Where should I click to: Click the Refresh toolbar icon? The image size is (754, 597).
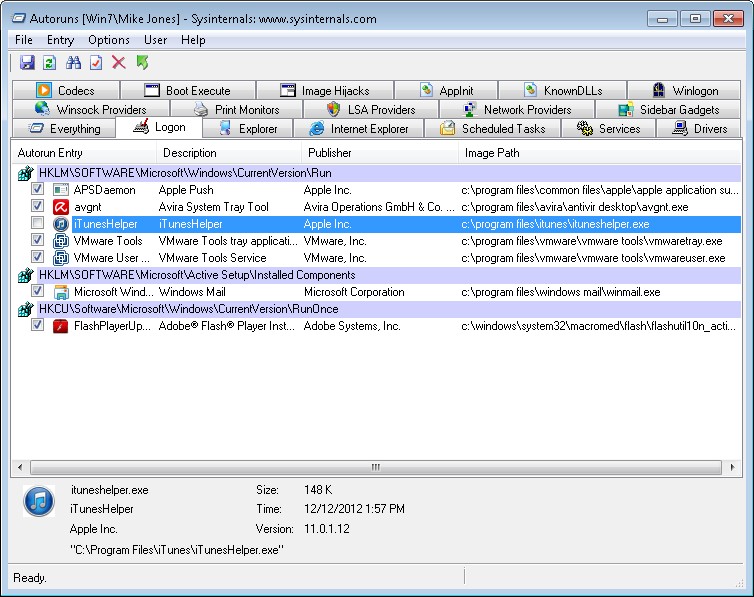(x=50, y=62)
